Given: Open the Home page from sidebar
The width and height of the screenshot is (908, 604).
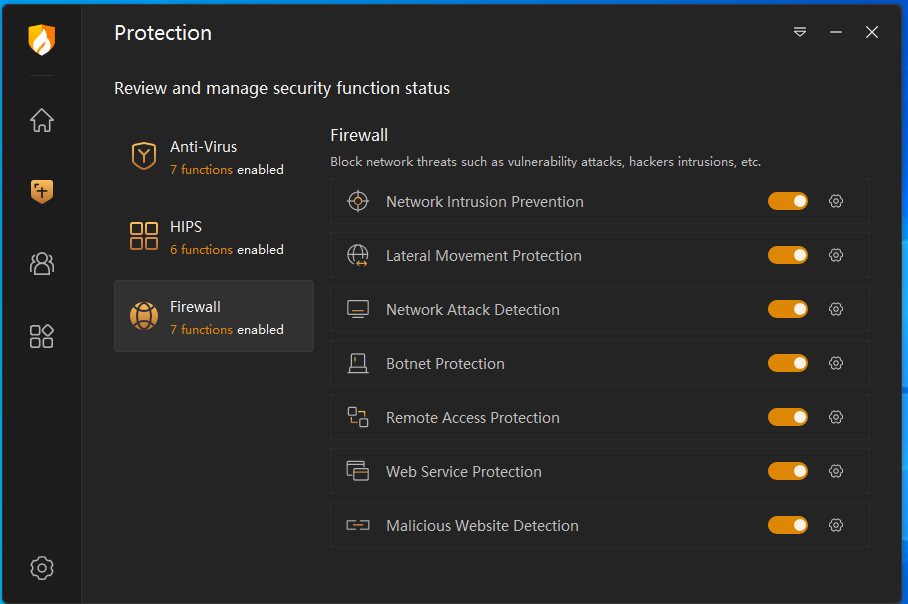Looking at the screenshot, I should pos(41,121).
